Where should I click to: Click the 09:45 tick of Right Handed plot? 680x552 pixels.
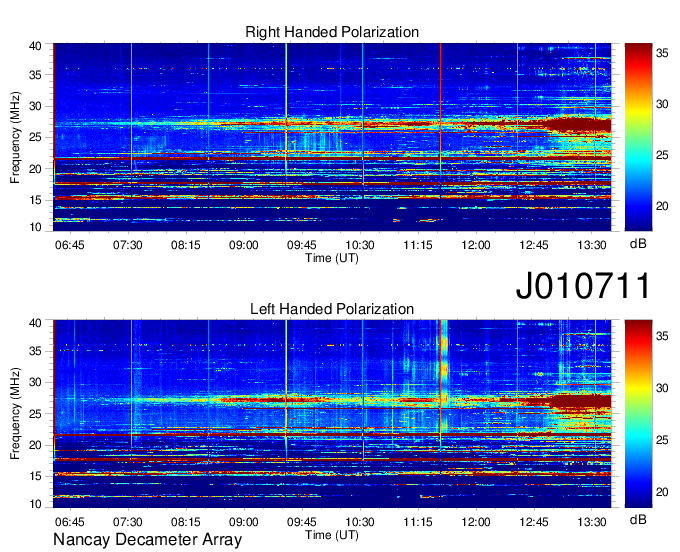[302, 245]
